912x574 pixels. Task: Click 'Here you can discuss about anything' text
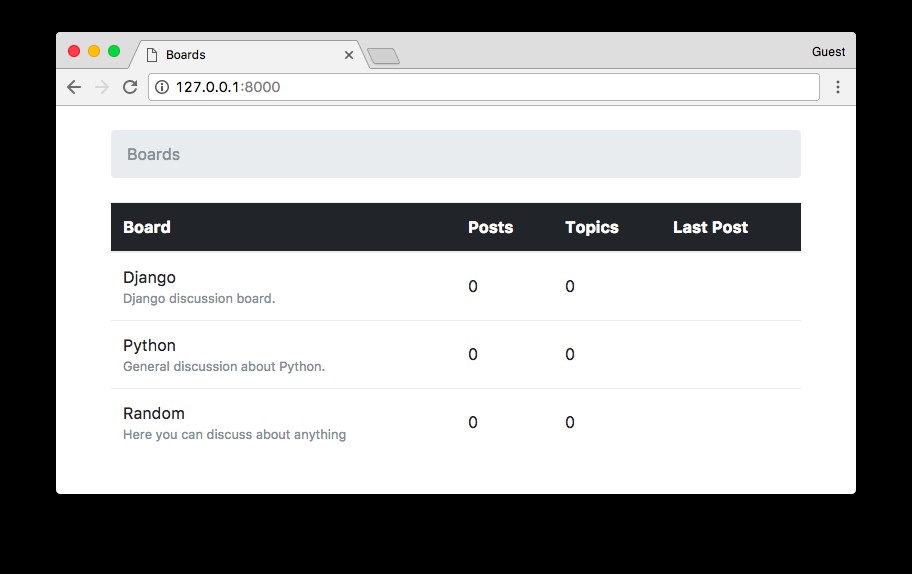coord(234,434)
